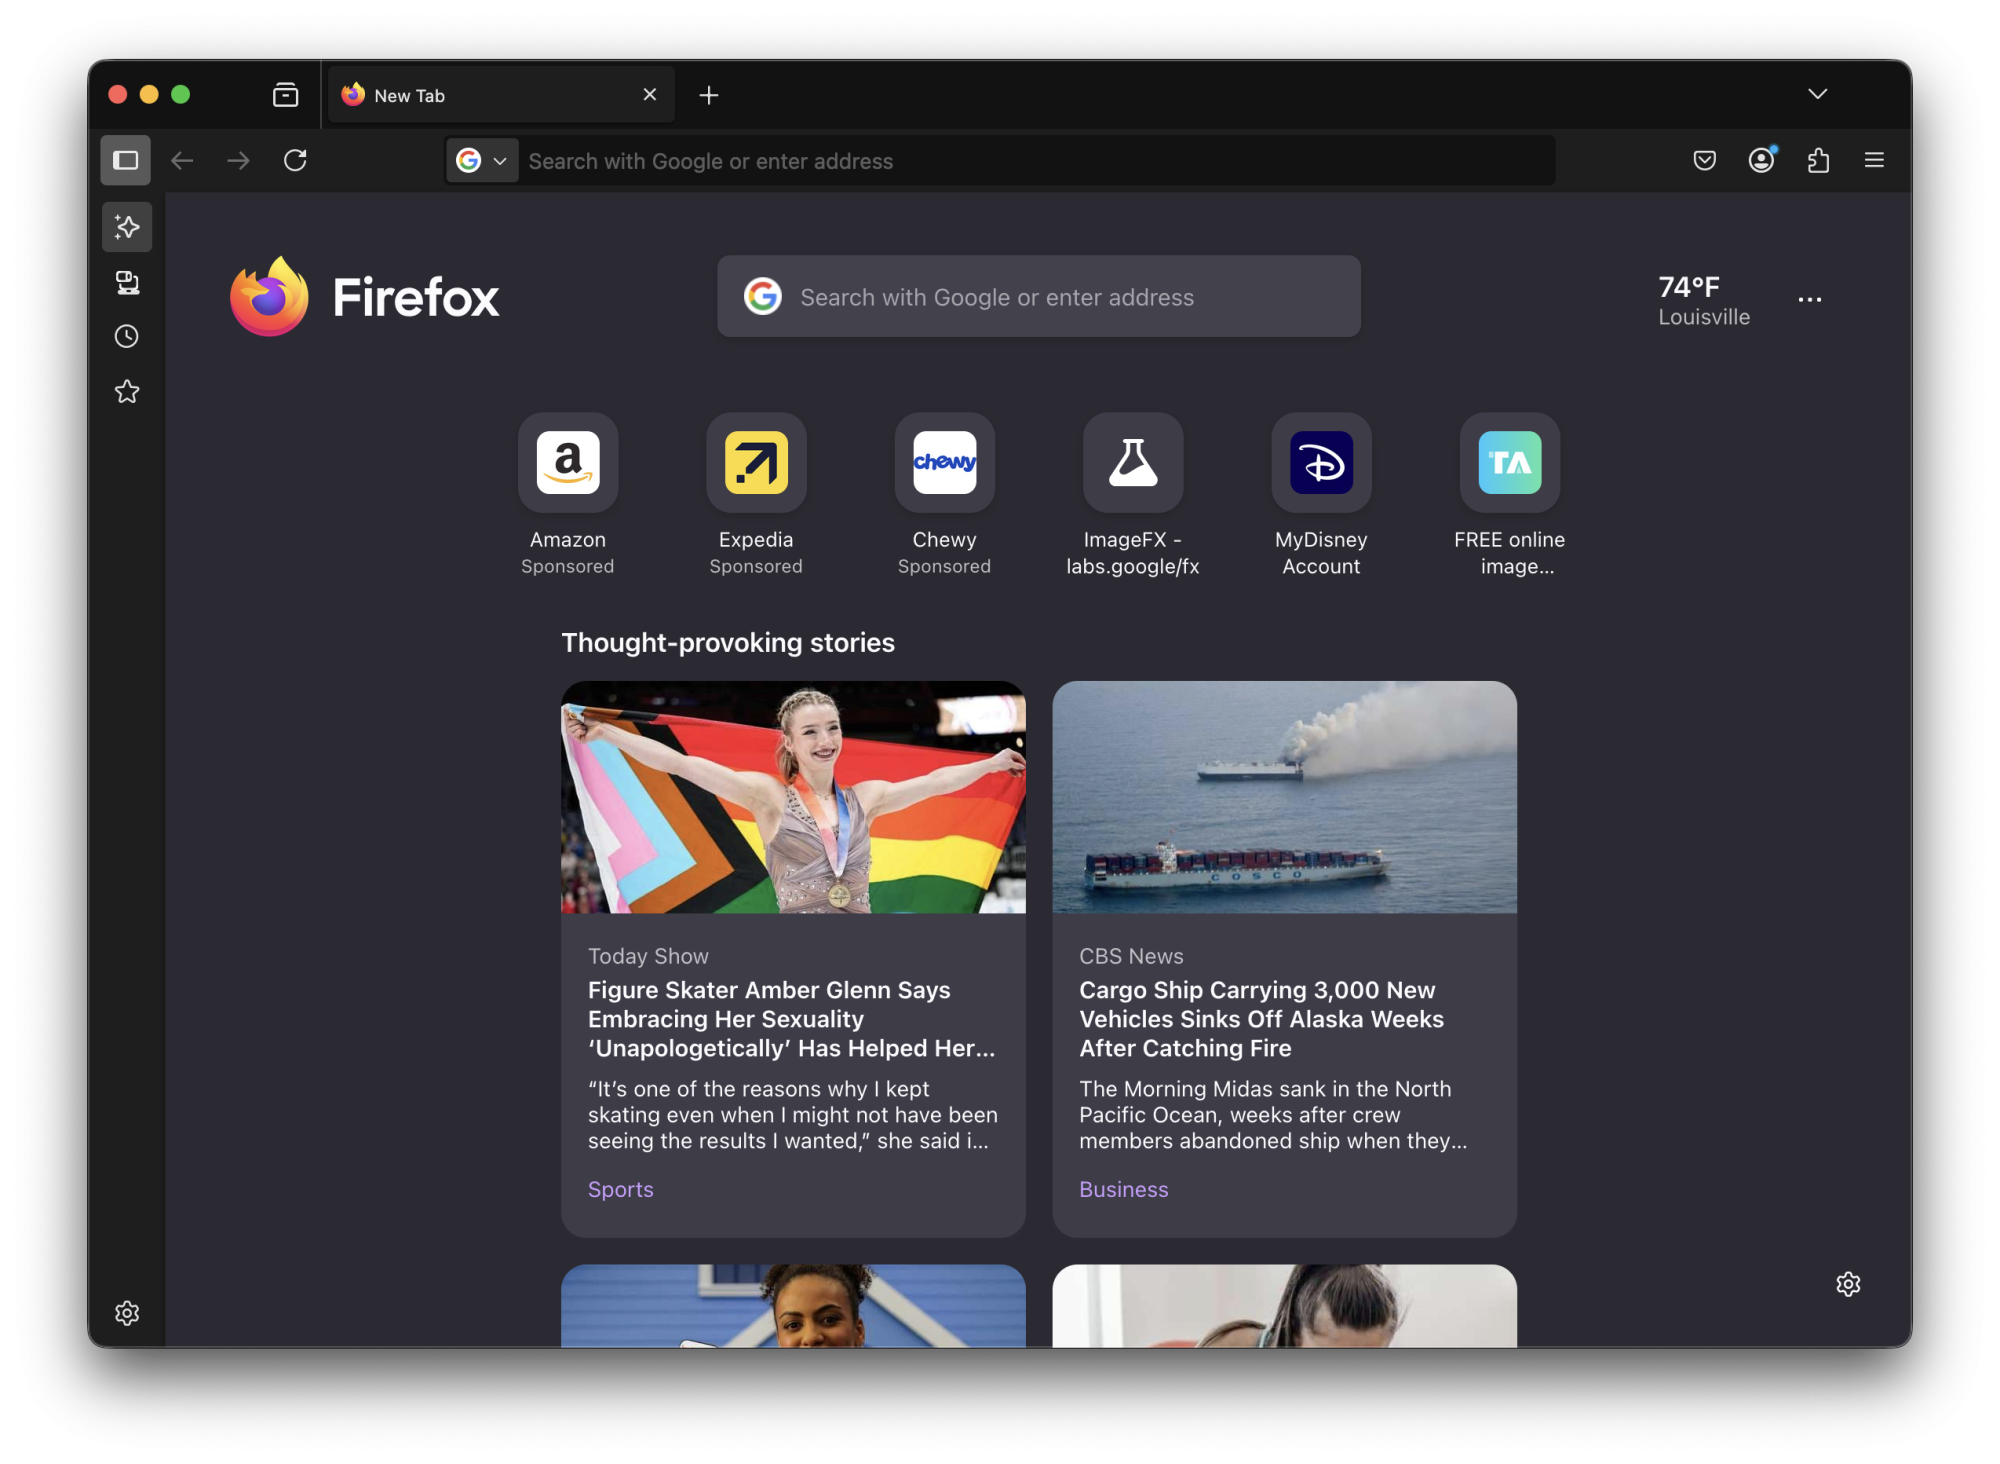The width and height of the screenshot is (2000, 1464).
Task: Close the New Tab tab
Action: coord(650,95)
